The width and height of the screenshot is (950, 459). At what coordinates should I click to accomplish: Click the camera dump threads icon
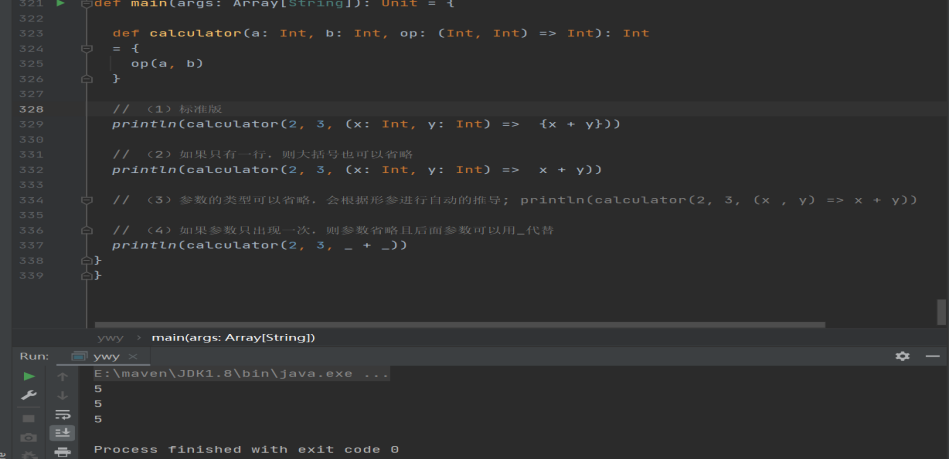click(28, 437)
